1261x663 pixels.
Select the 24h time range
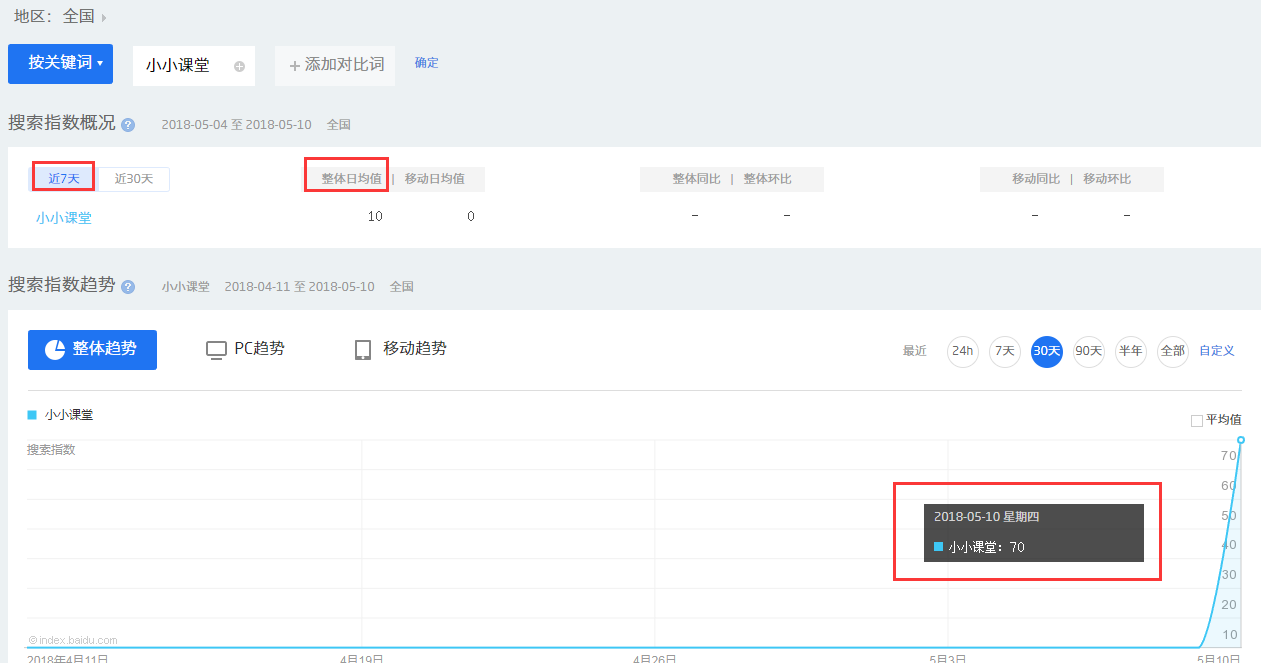coord(963,351)
